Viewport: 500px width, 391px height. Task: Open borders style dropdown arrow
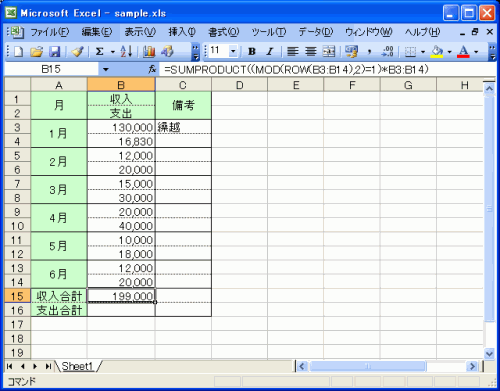423,52
